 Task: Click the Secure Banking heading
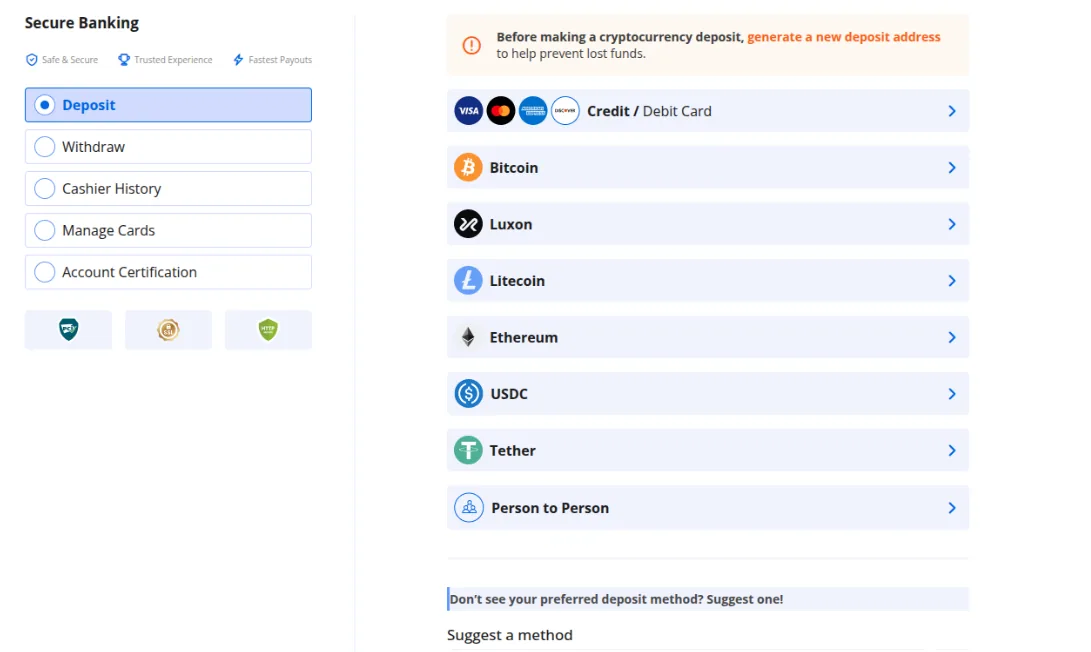pos(82,23)
